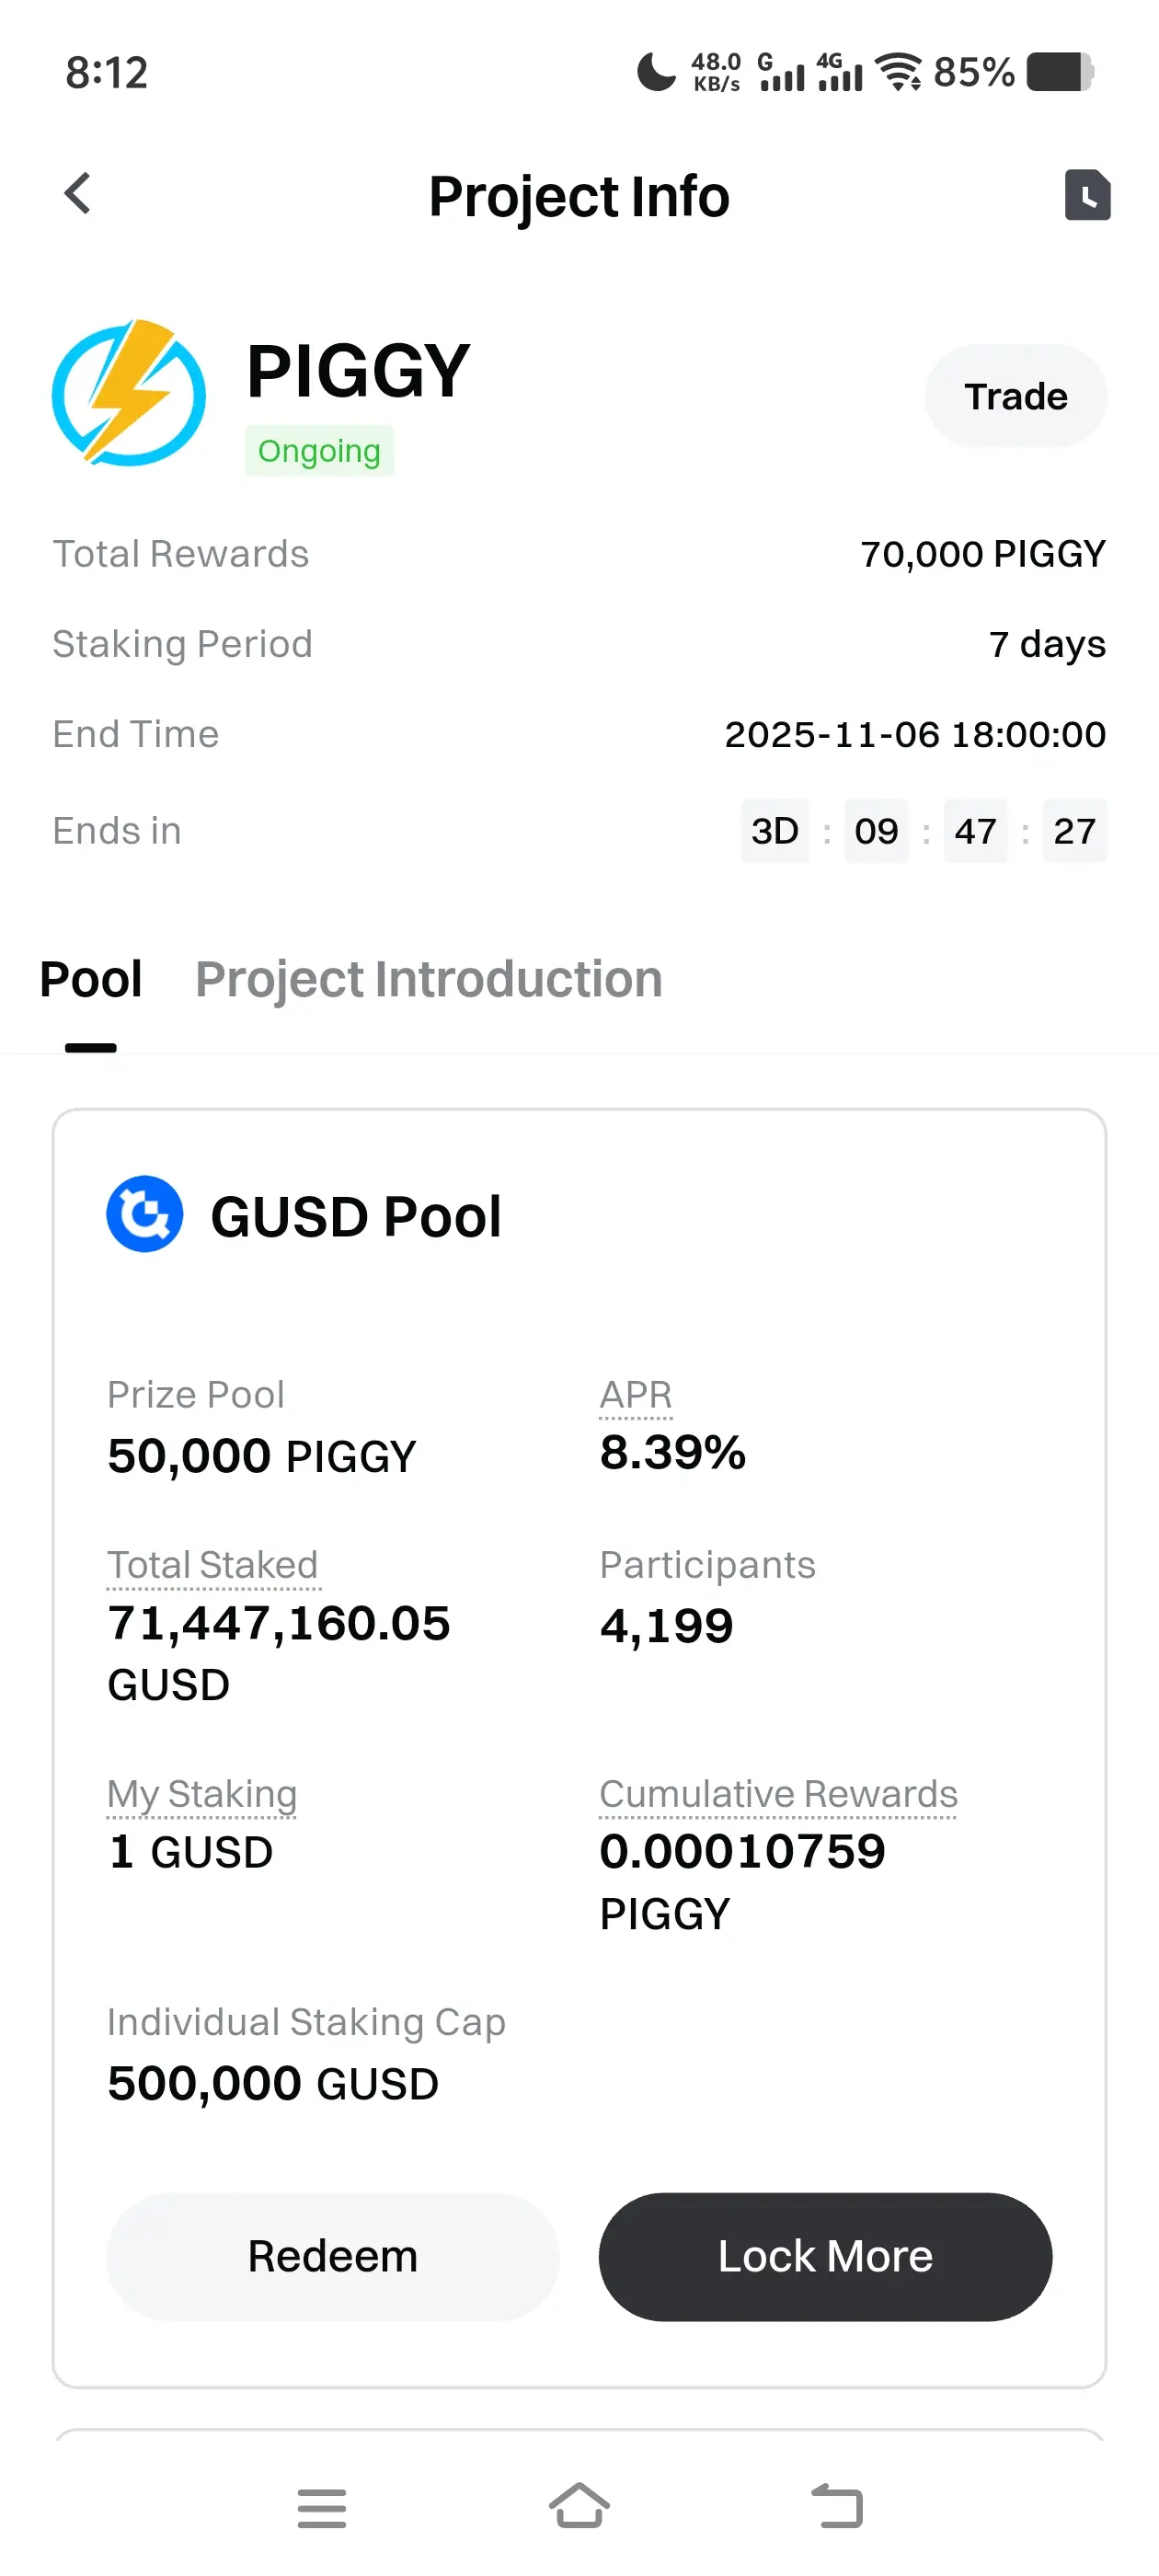Show Total Staked info tooltip

(x=213, y=1565)
